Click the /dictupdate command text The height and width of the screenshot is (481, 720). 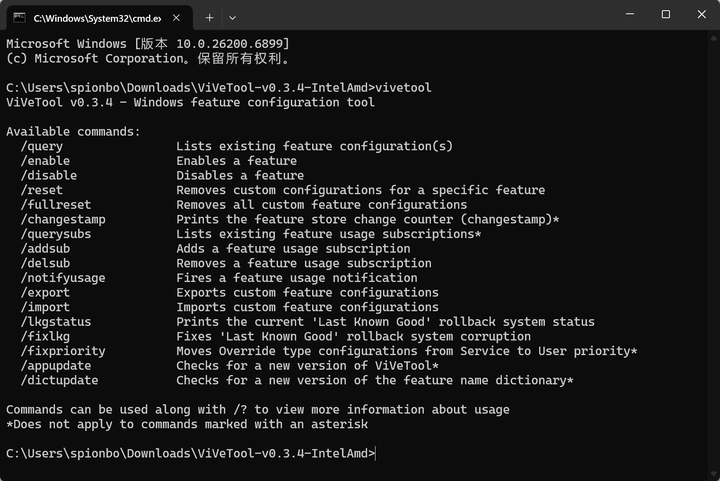60,380
